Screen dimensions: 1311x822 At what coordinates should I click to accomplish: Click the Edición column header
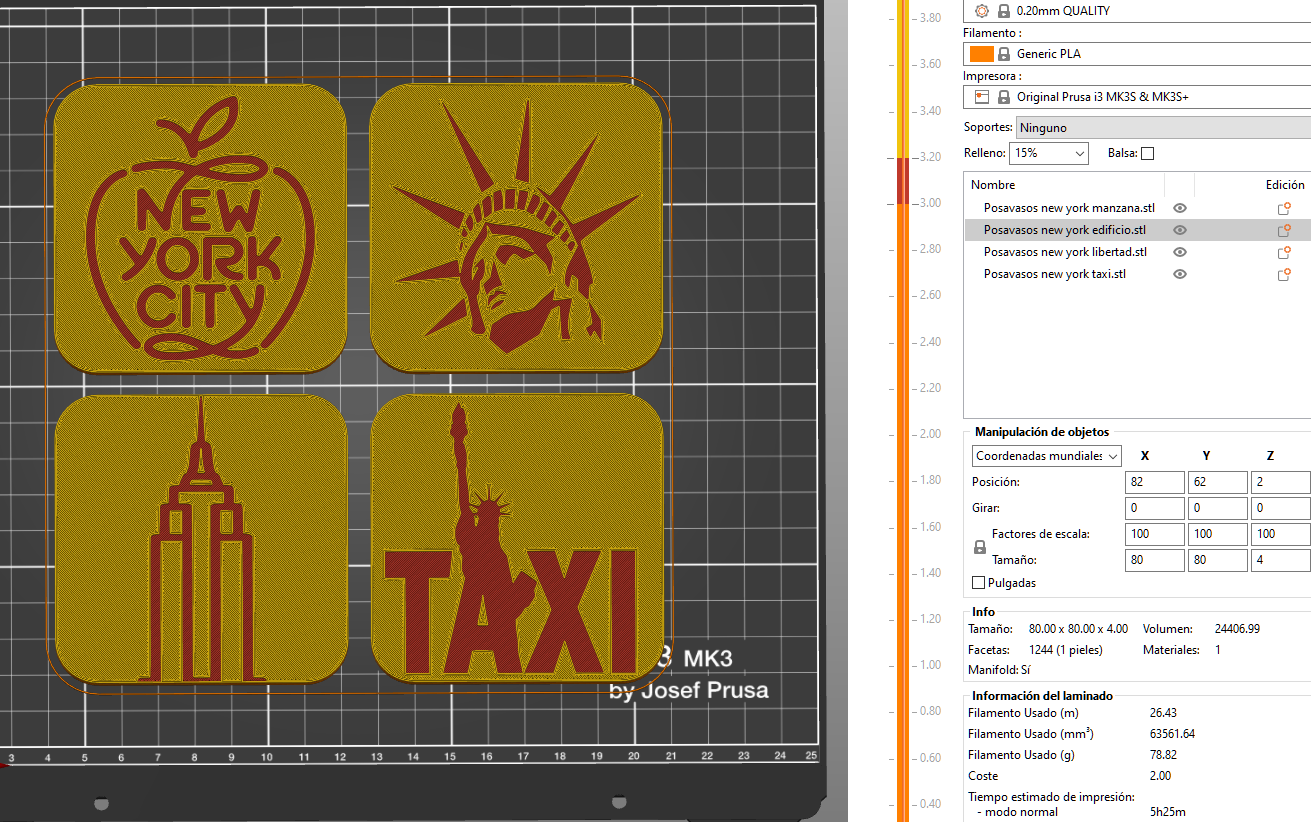(1285, 185)
